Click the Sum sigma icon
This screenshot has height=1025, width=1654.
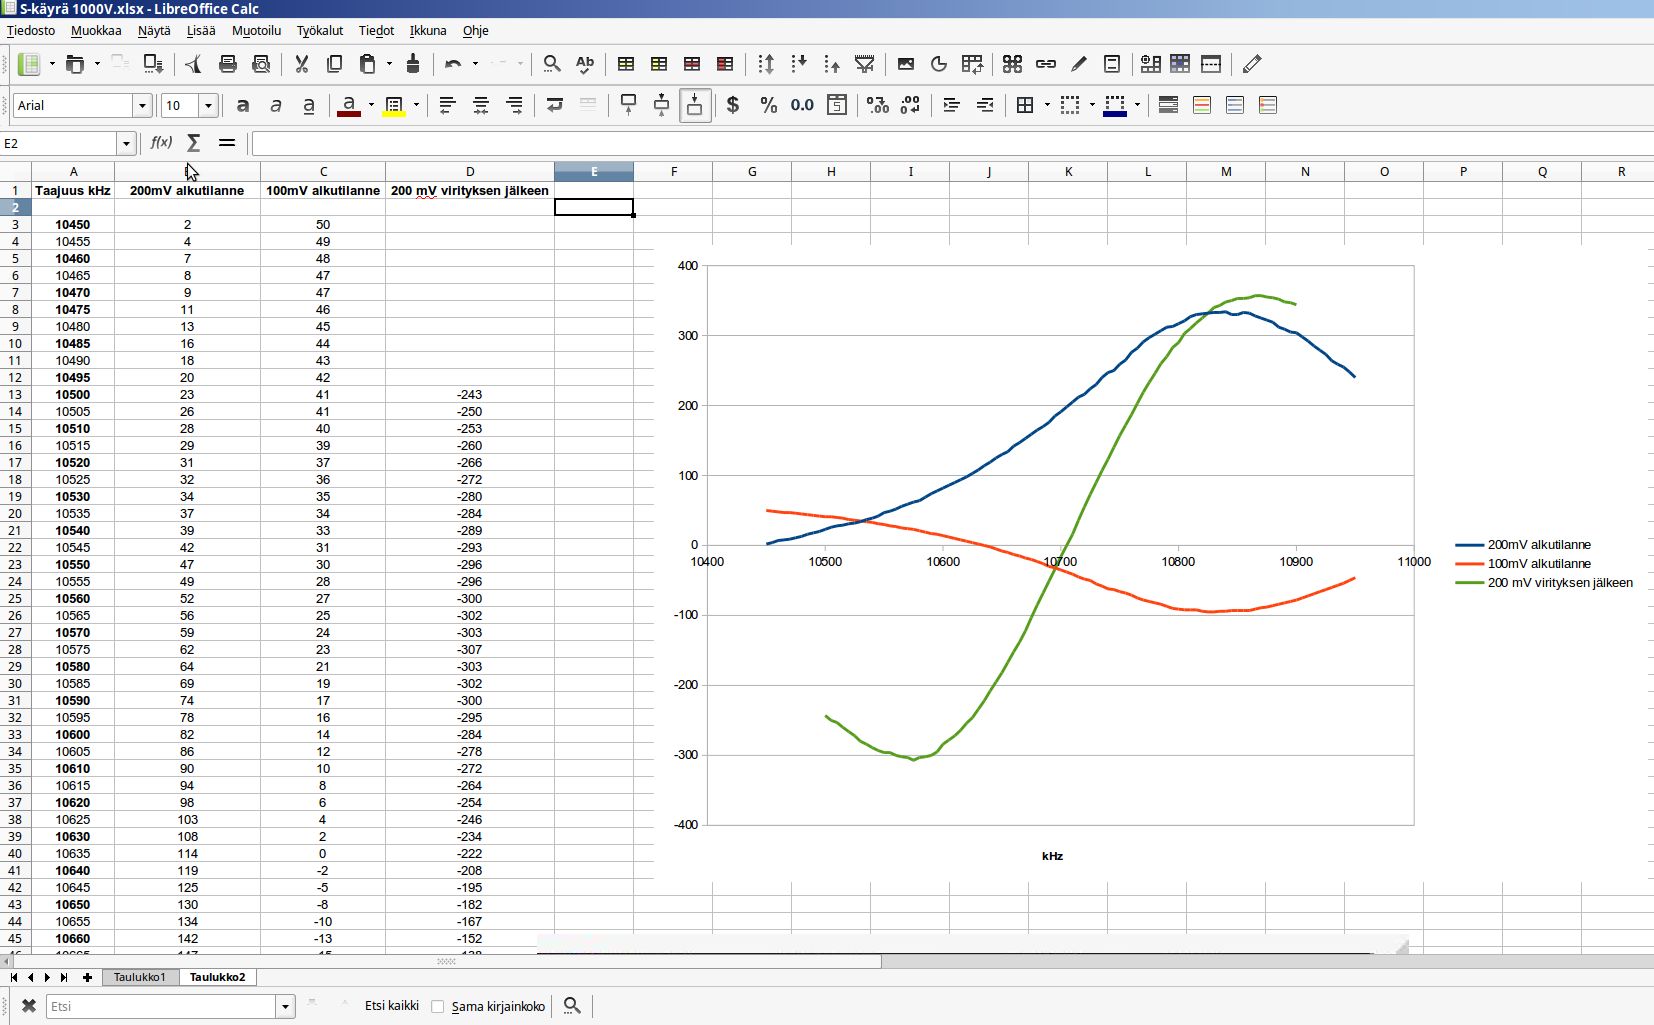[194, 143]
